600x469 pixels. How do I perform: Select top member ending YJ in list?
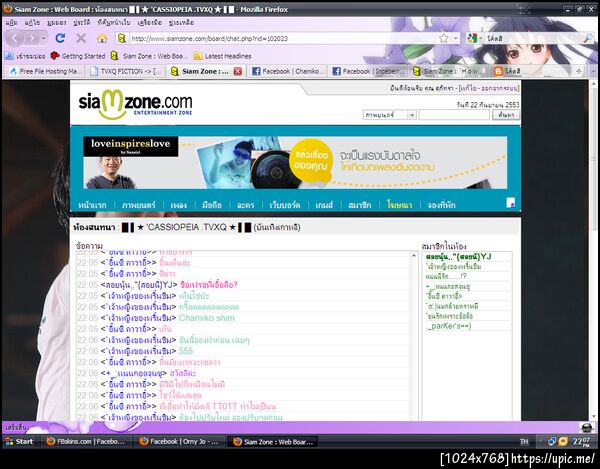458,257
